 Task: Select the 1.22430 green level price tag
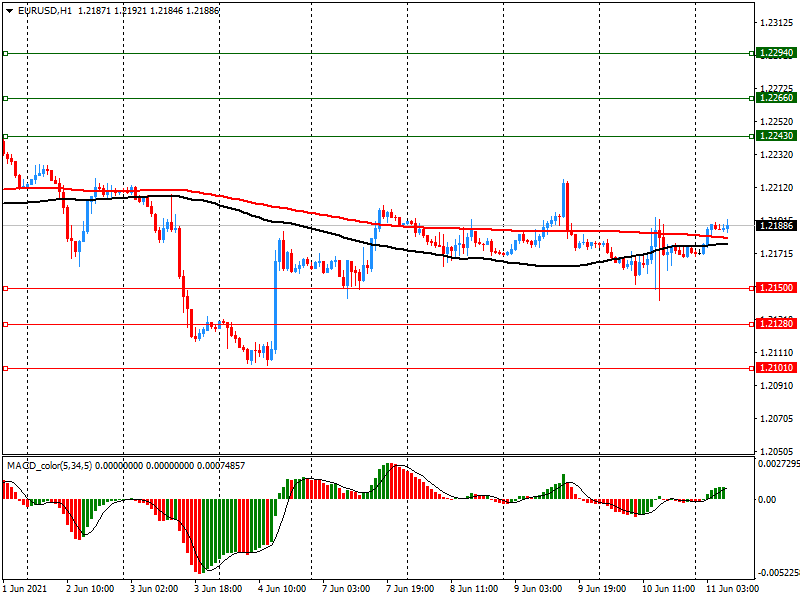pos(776,136)
